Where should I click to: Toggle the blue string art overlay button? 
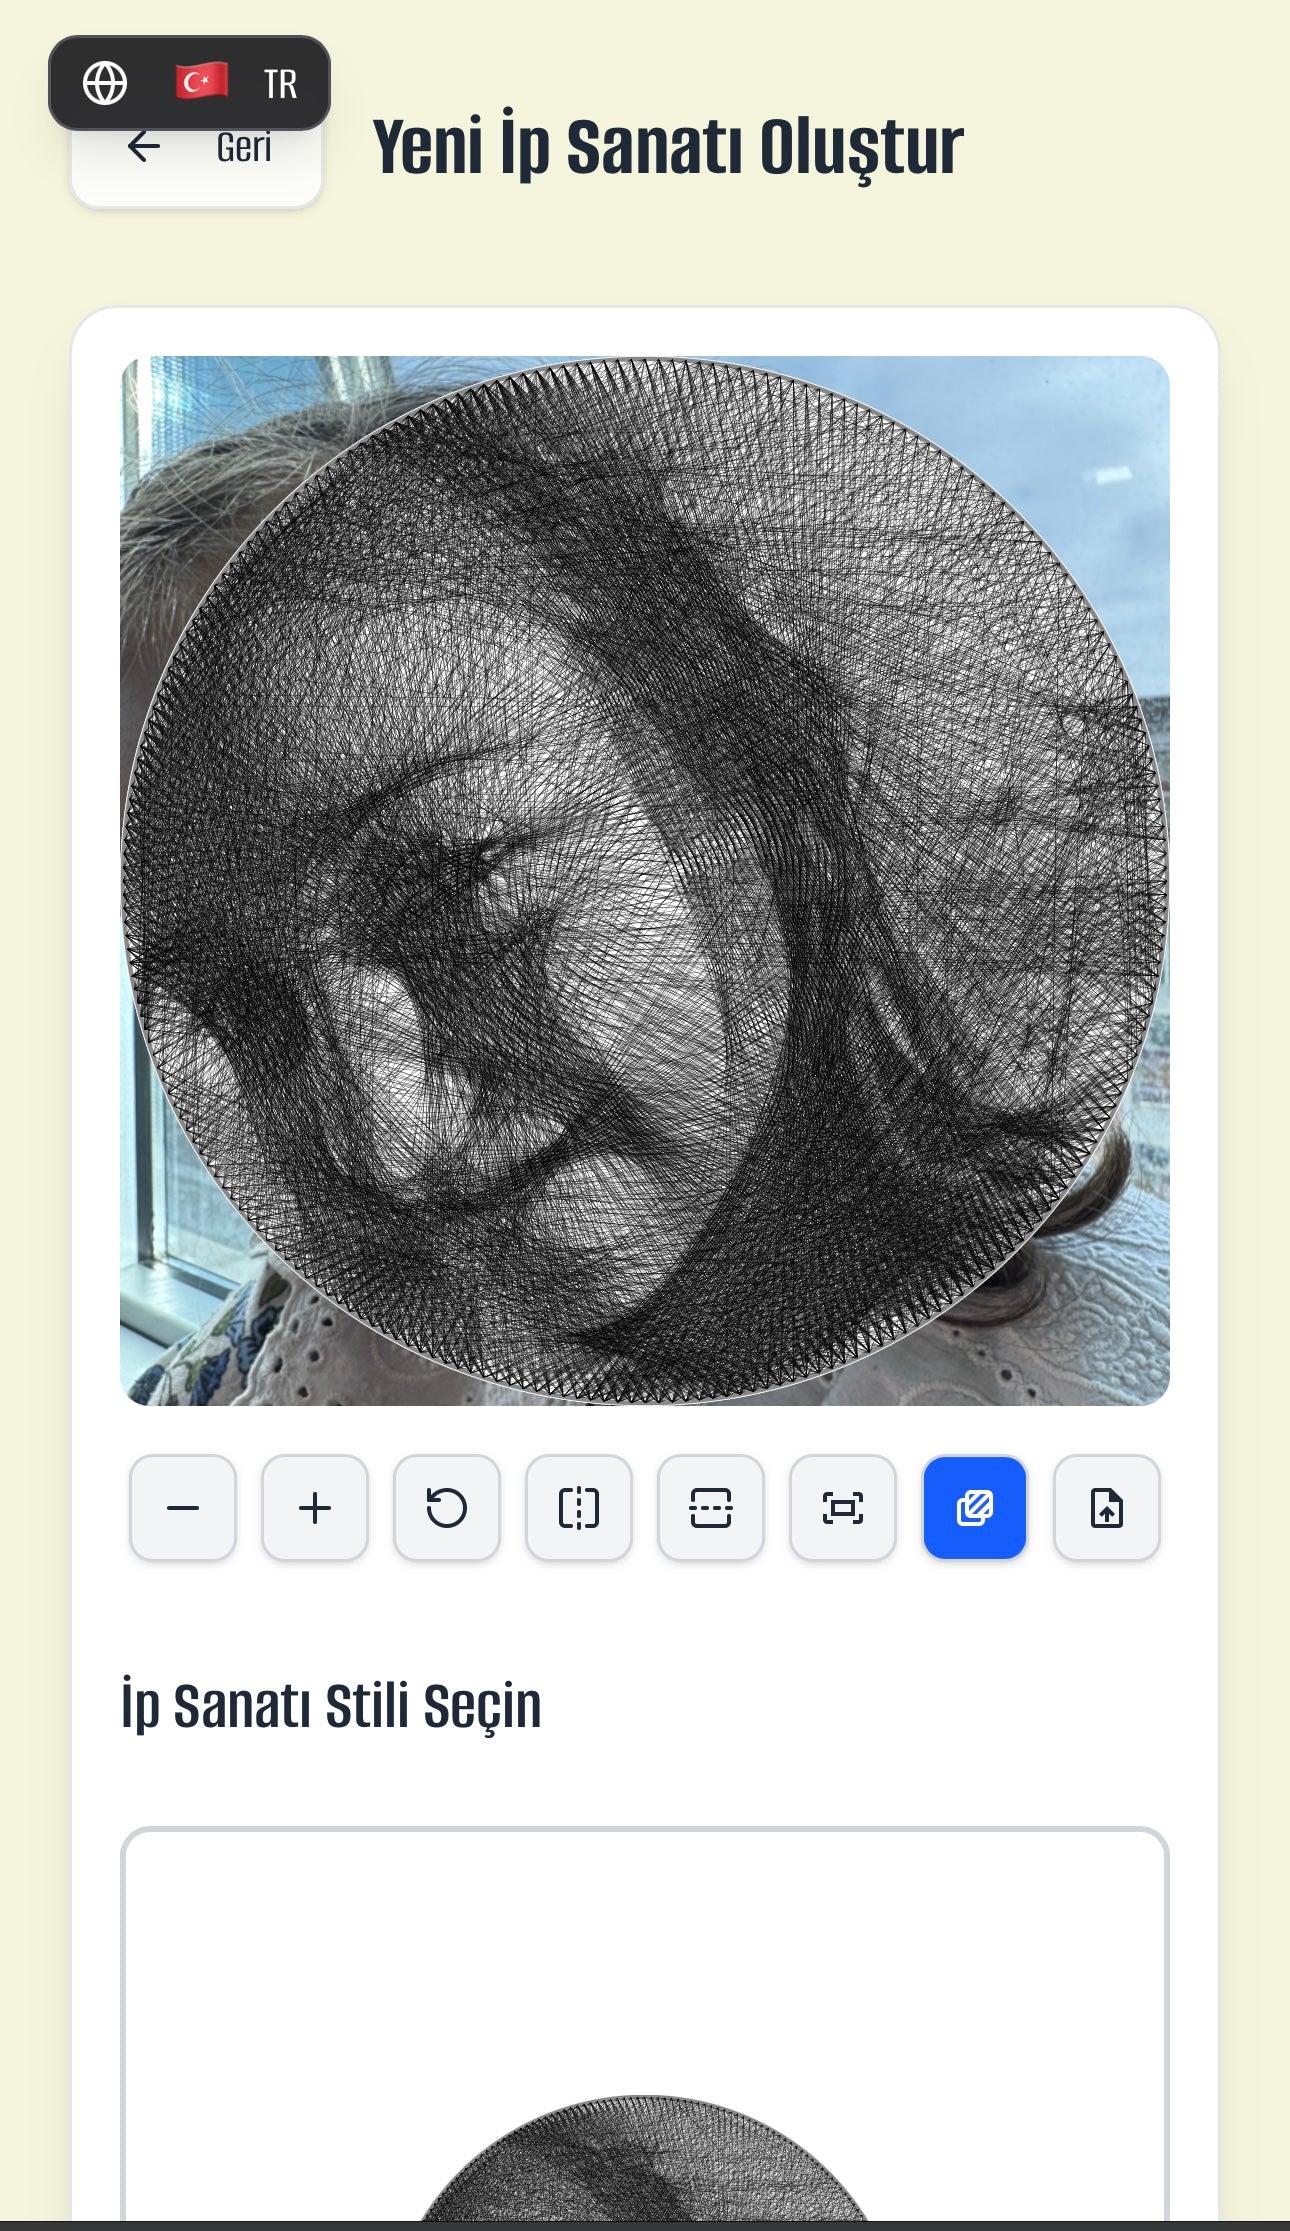(975, 1507)
